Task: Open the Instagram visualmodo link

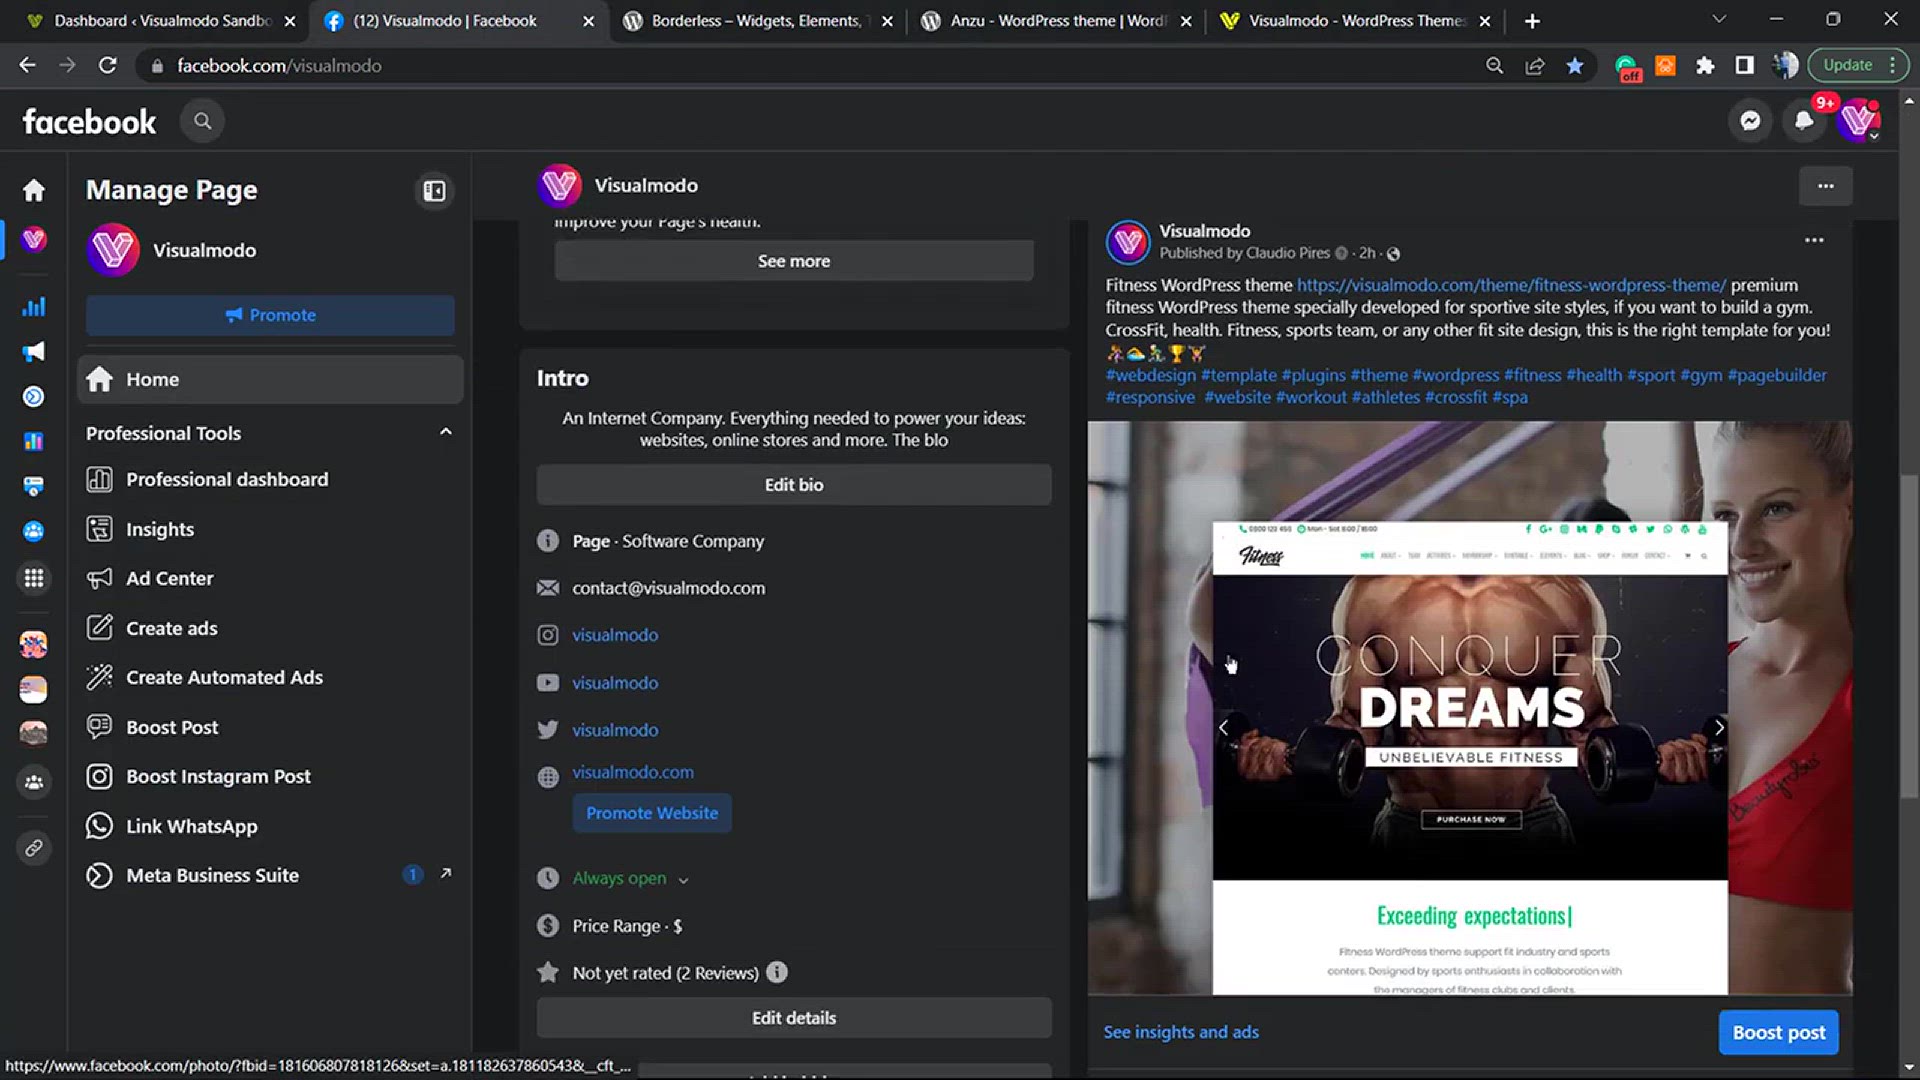Action: point(615,635)
